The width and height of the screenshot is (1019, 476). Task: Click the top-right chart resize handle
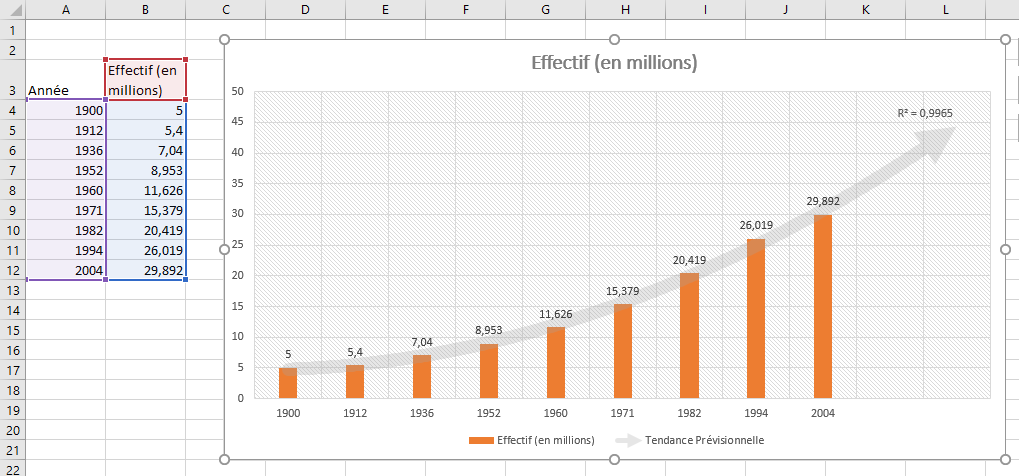1005,40
